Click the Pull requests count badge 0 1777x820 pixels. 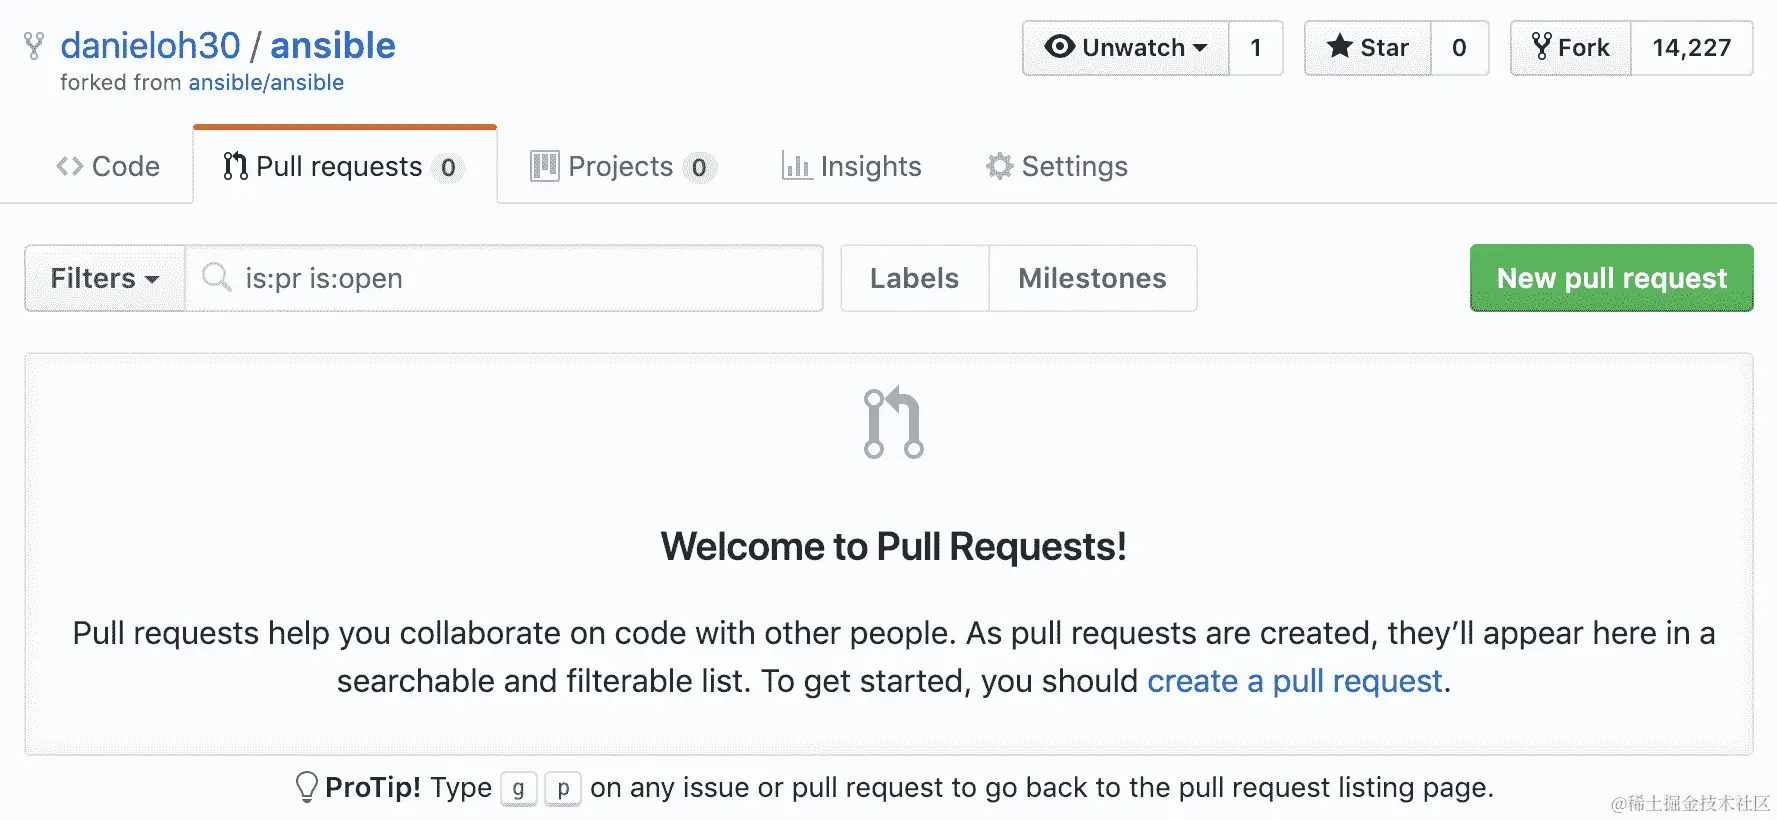click(448, 167)
